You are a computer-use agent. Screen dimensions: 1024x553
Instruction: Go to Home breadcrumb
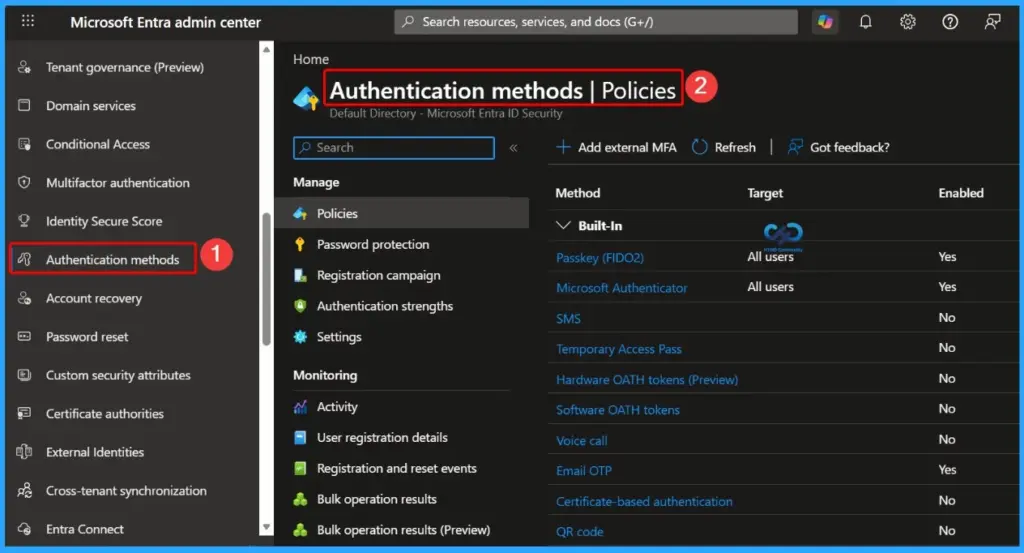click(x=311, y=59)
